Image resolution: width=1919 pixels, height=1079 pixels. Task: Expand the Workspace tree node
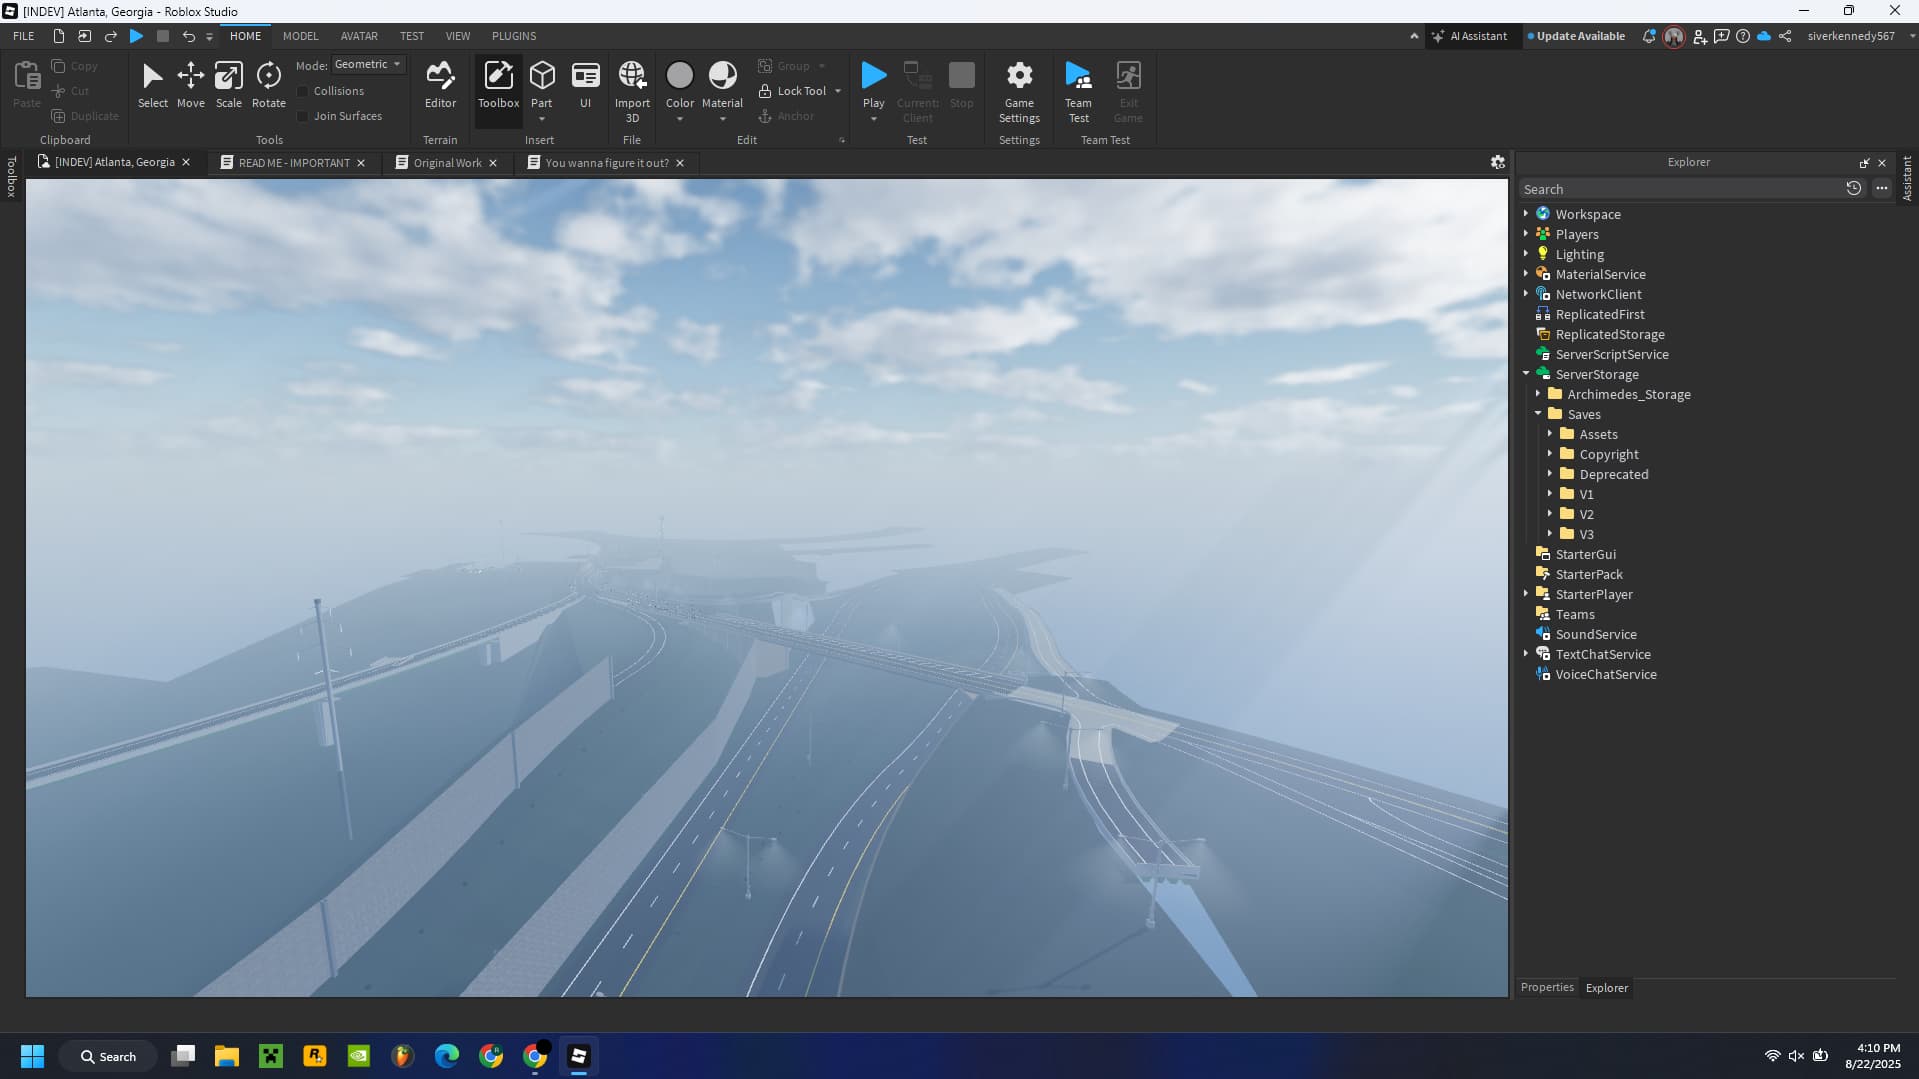click(1526, 214)
